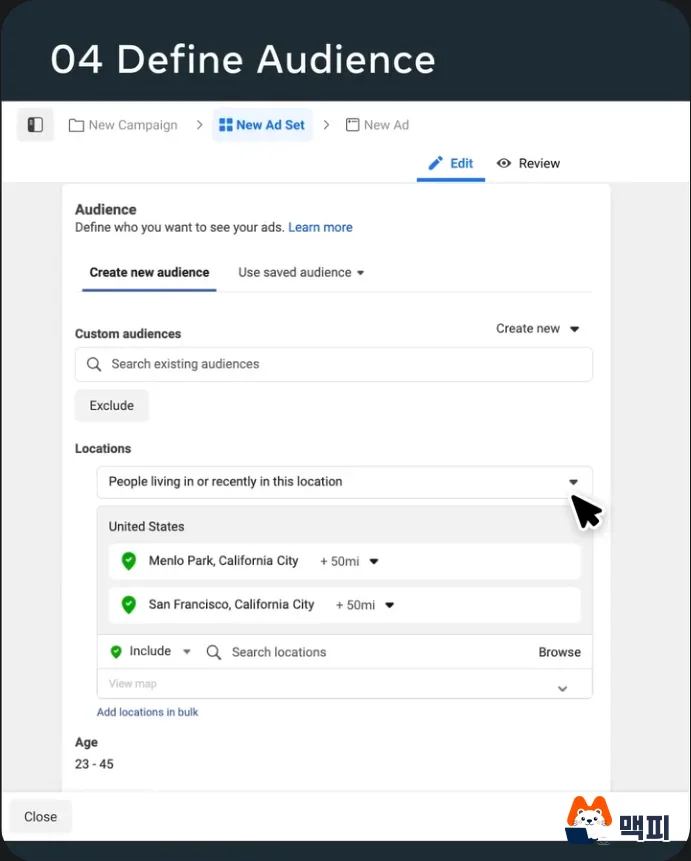This screenshot has width=691, height=861.
Task: Open the Menlo Park +50mi radius dropdown
Action: tap(349, 561)
